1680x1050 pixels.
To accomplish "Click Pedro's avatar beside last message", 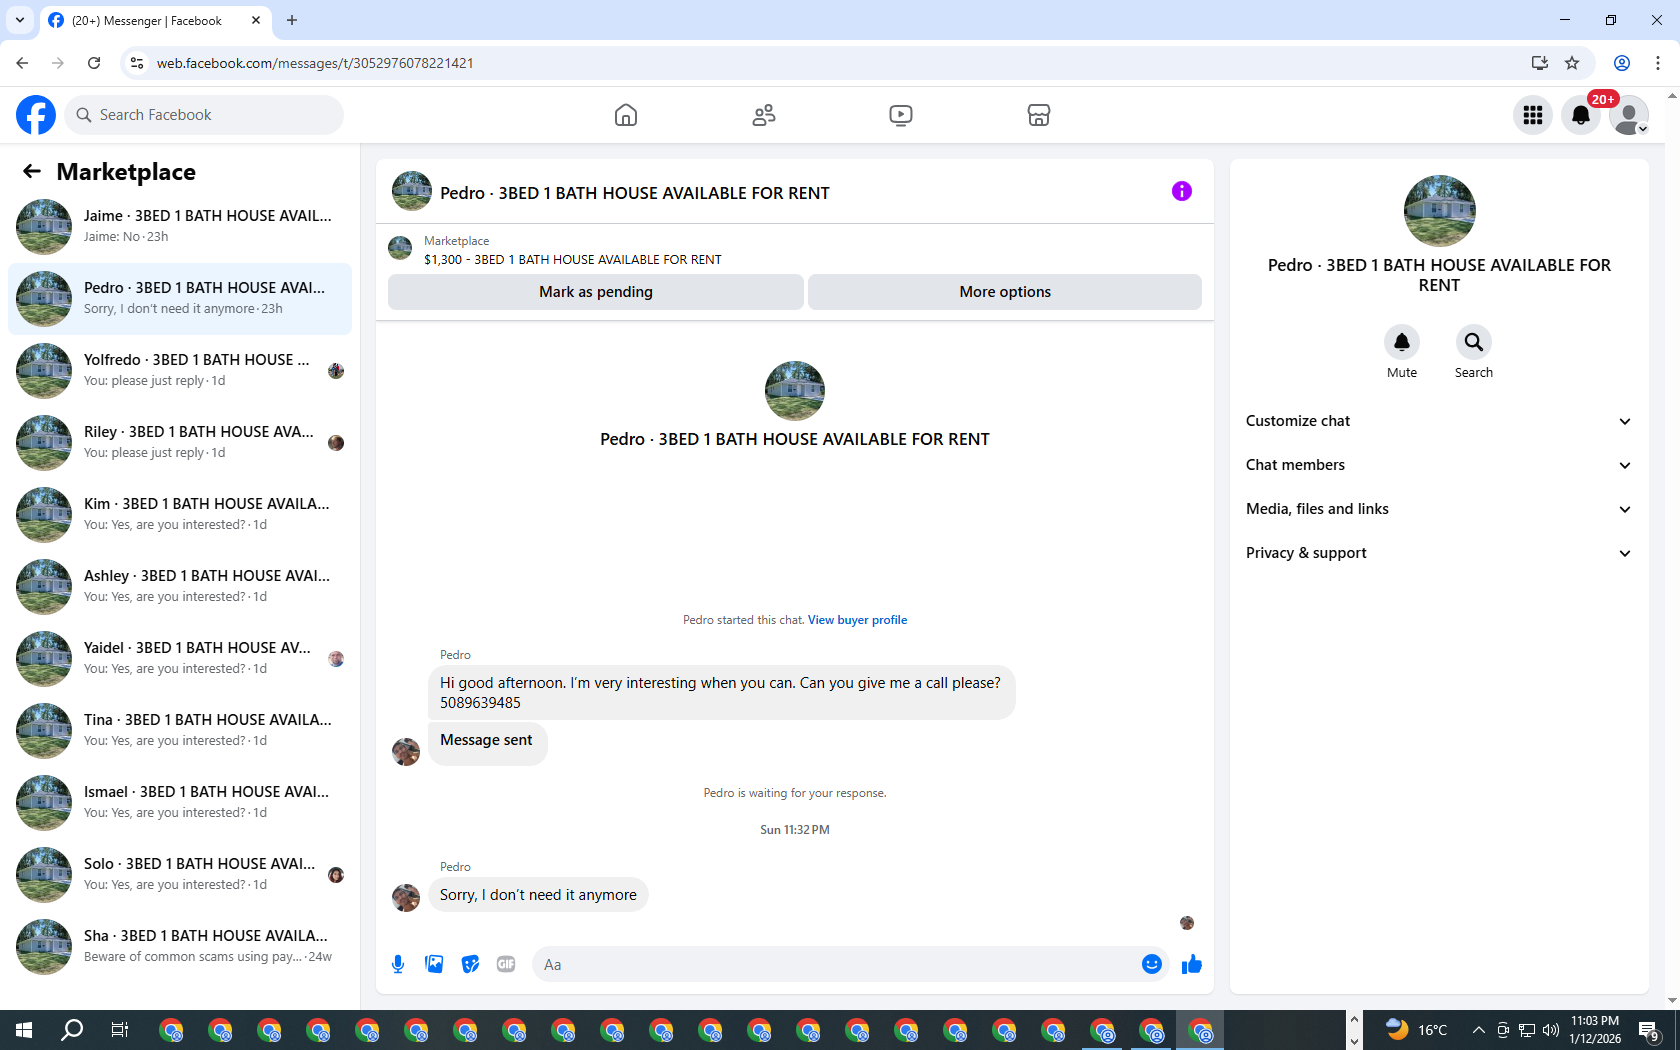I will click(x=406, y=897).
